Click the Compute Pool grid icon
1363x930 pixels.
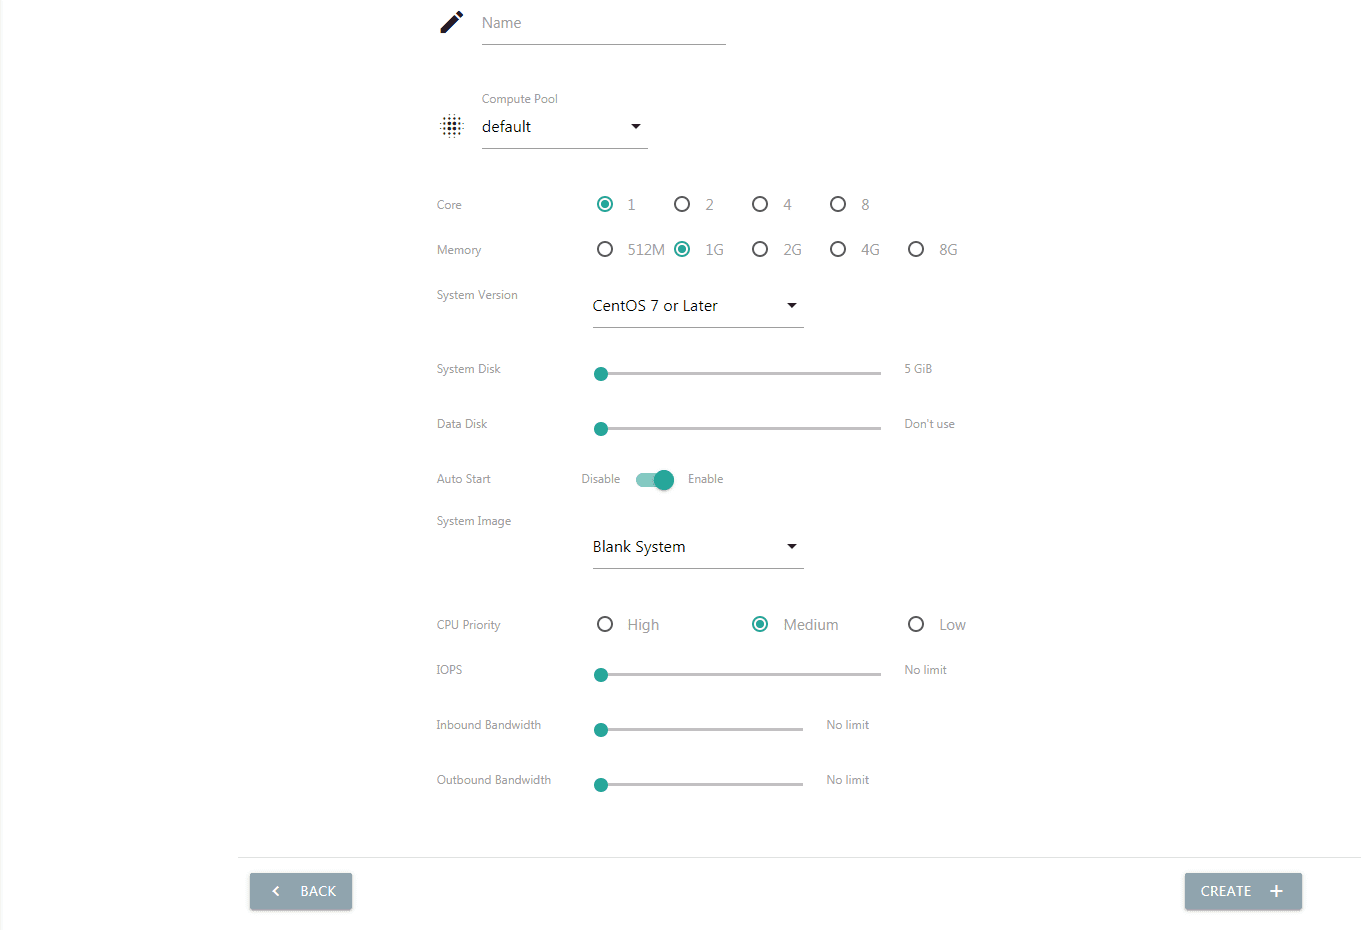[452, 126]
